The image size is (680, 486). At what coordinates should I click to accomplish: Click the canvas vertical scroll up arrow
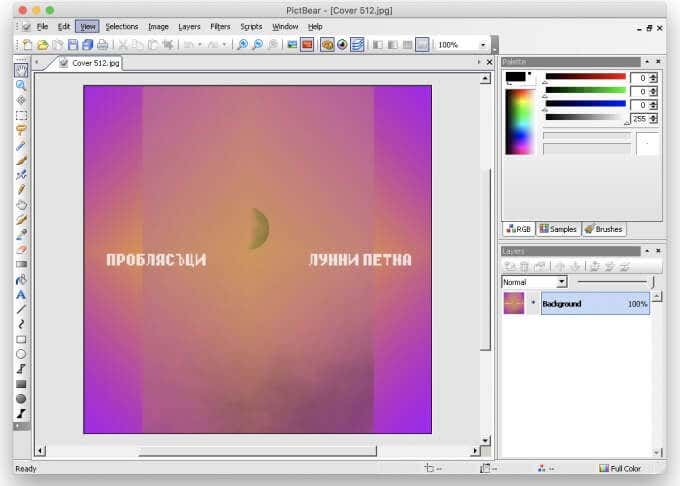click(485, 78)
